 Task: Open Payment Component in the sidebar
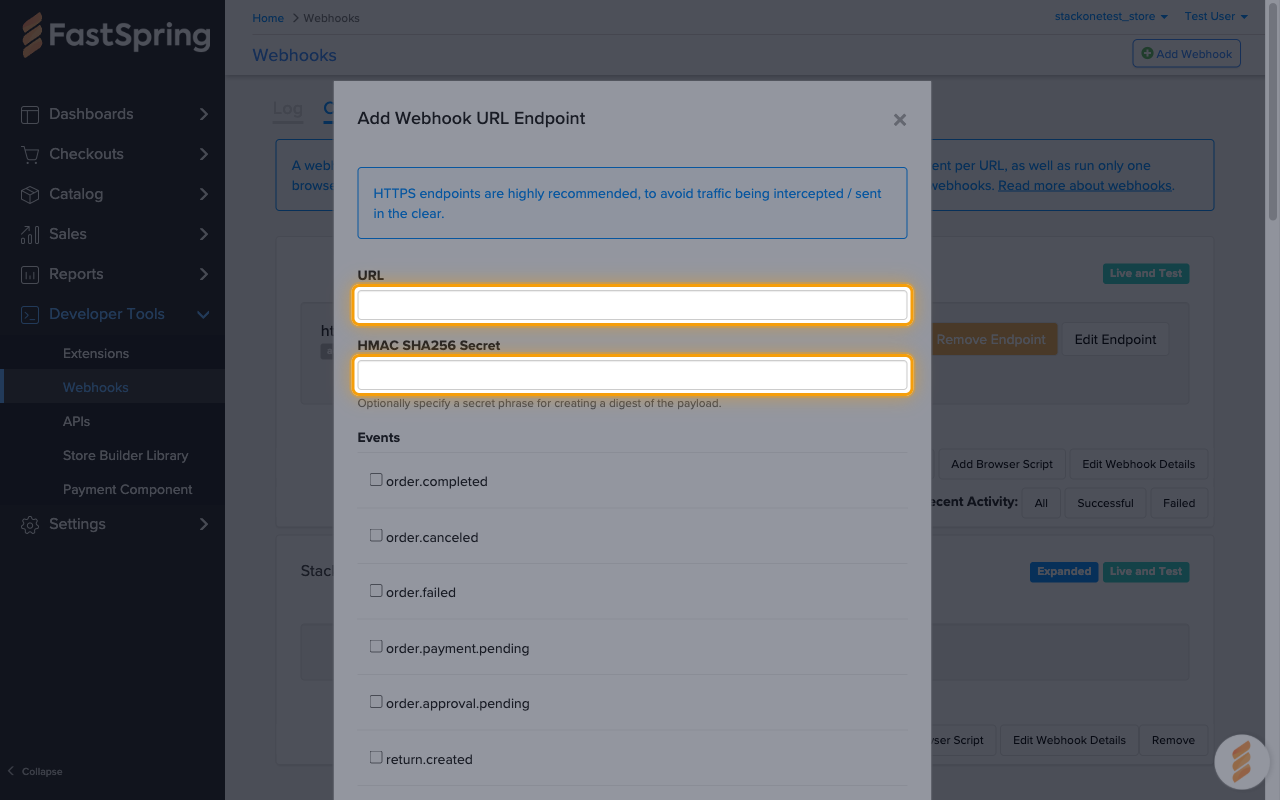coord(128,489)
